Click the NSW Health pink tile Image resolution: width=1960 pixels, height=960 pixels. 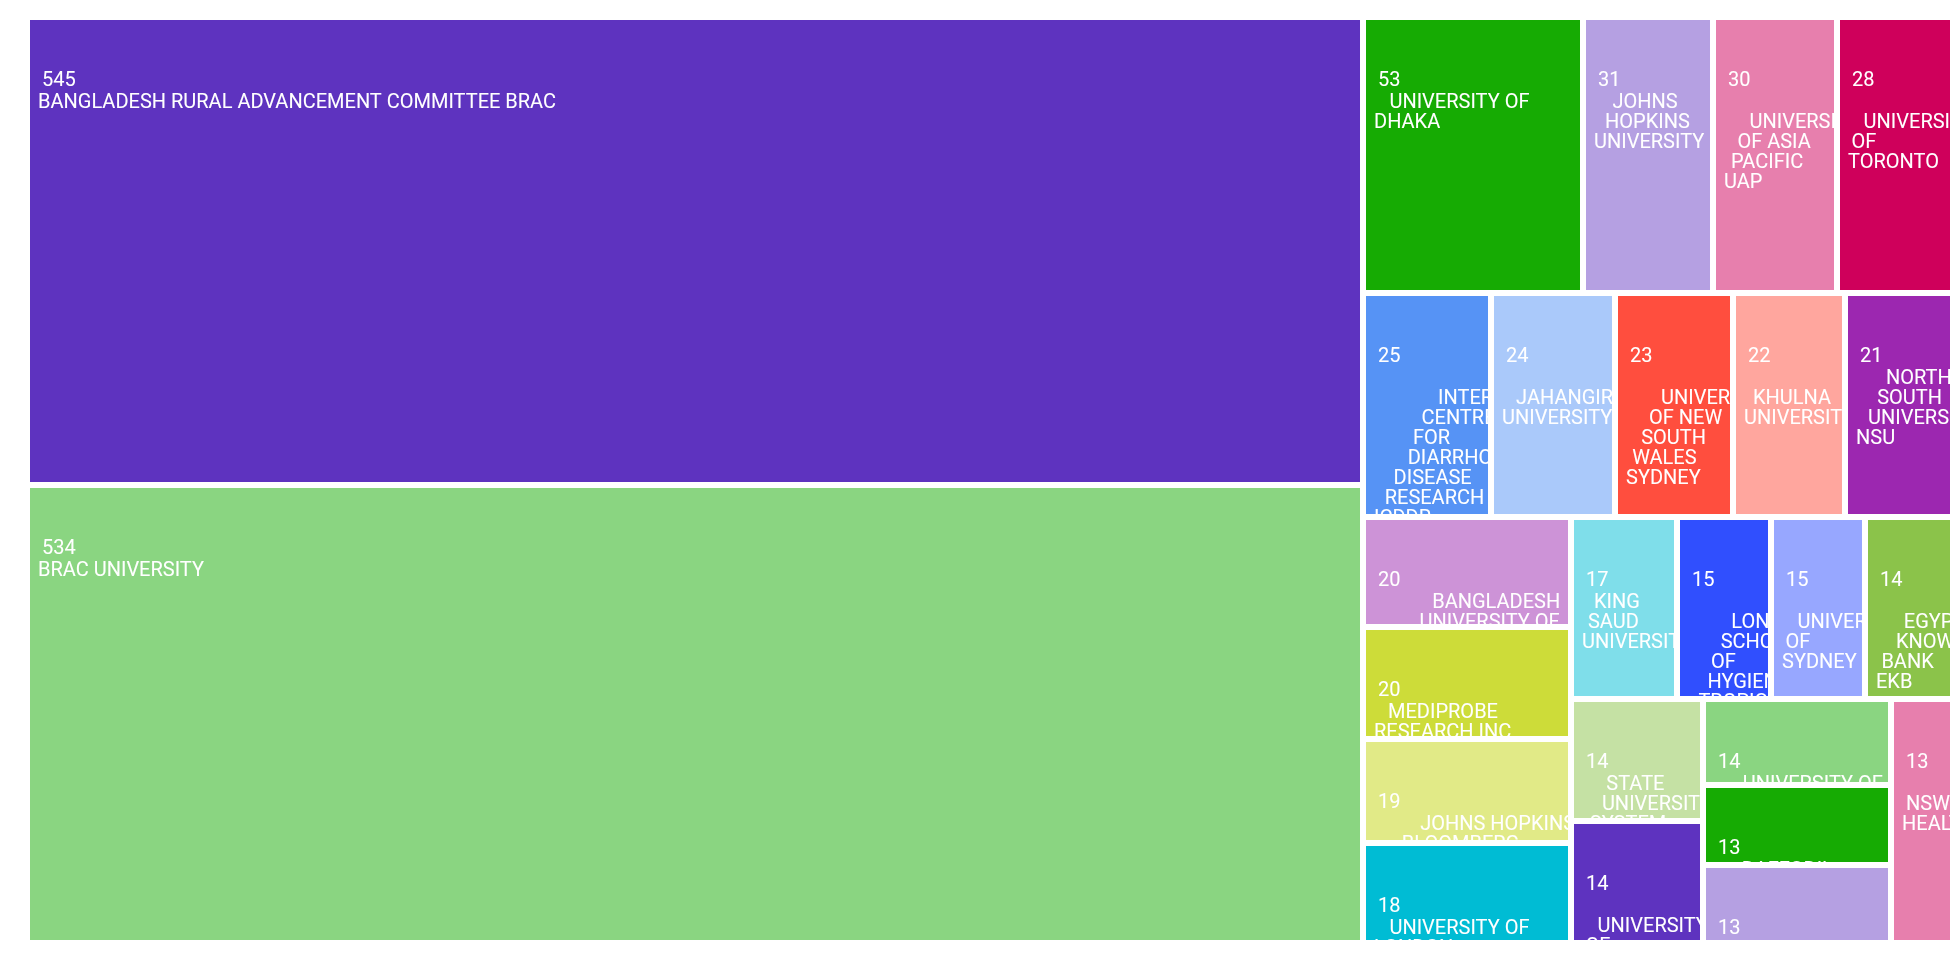coord(1922,821)
